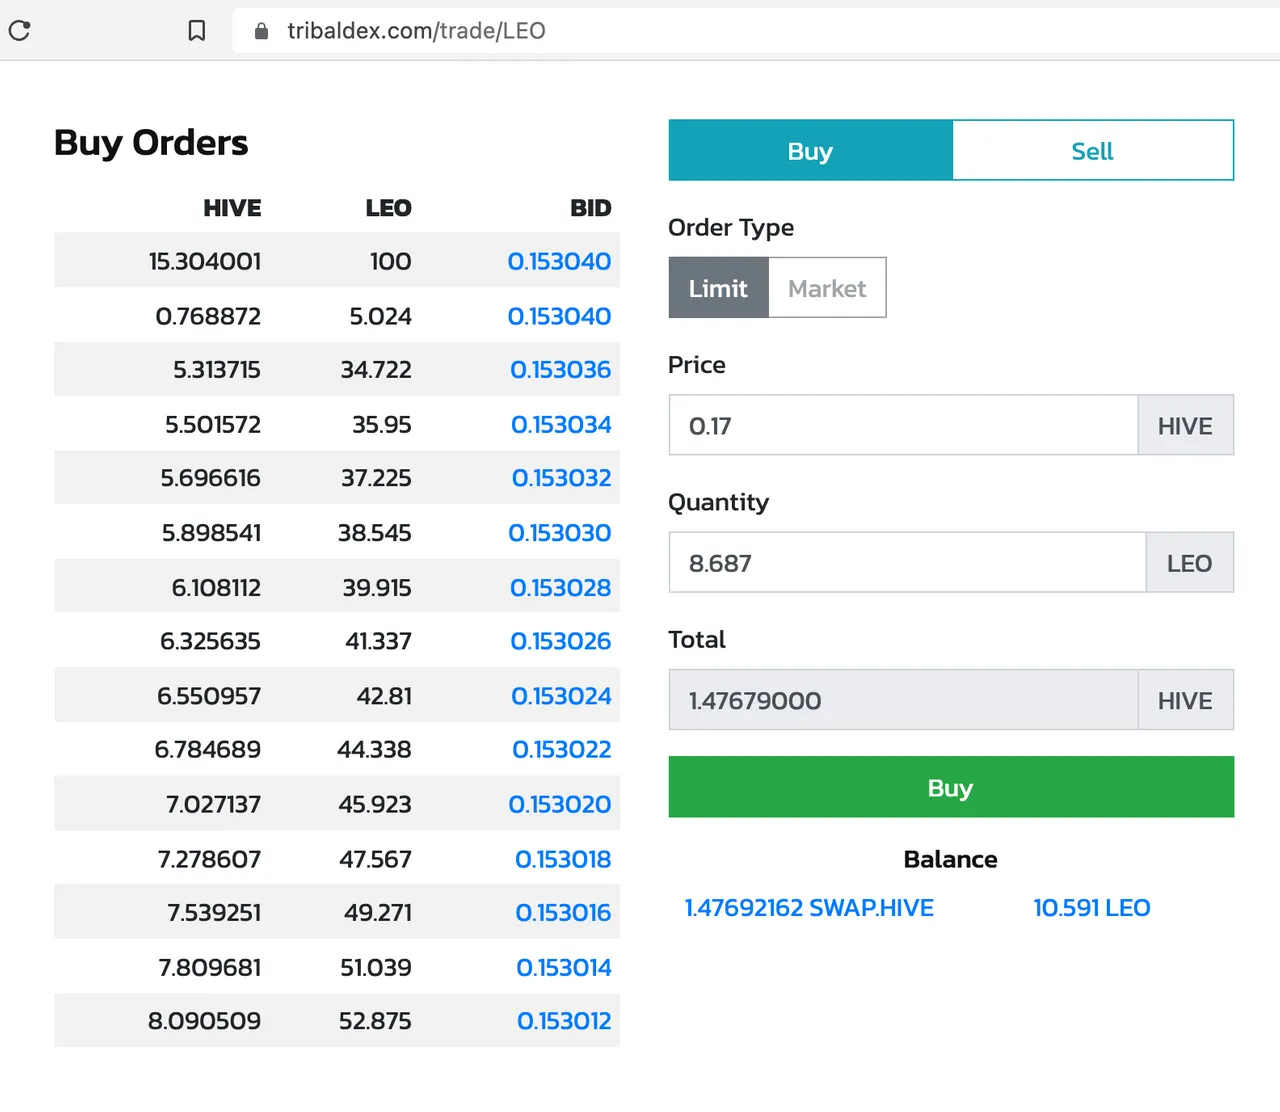
Task: Pick bid price 0.153036
Action: 560,370
